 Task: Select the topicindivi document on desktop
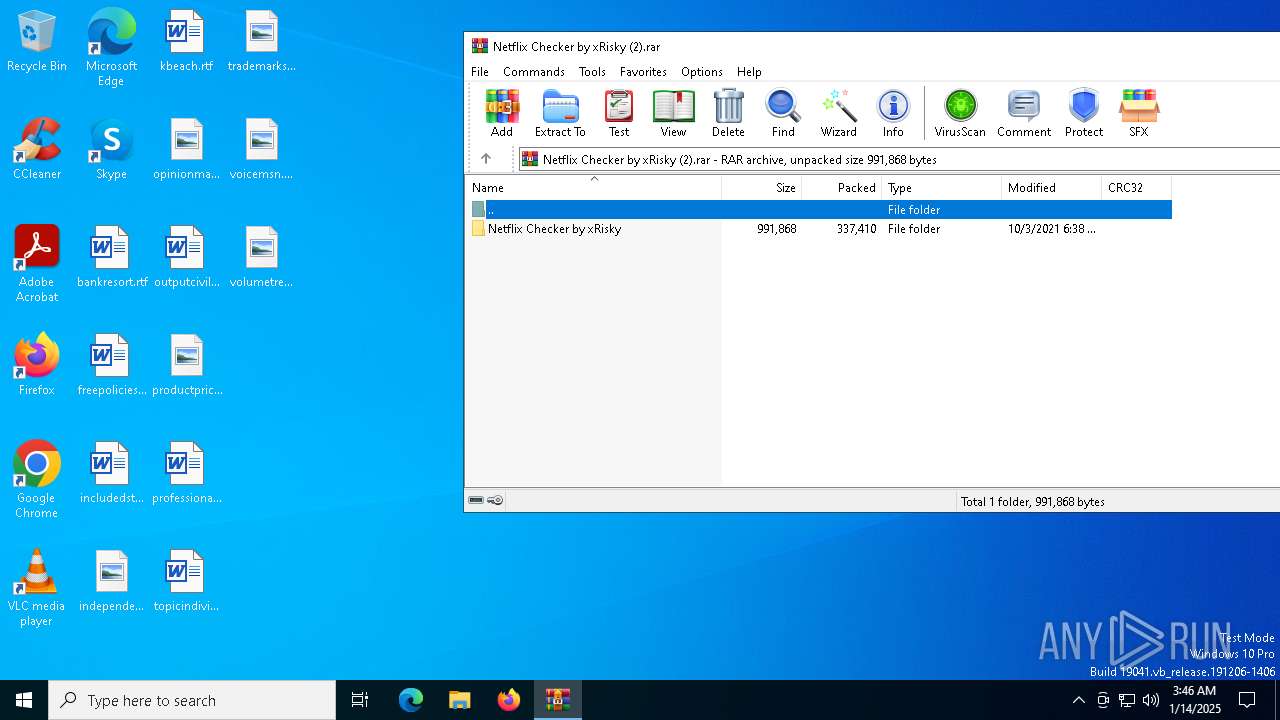(x=186, y=582)
